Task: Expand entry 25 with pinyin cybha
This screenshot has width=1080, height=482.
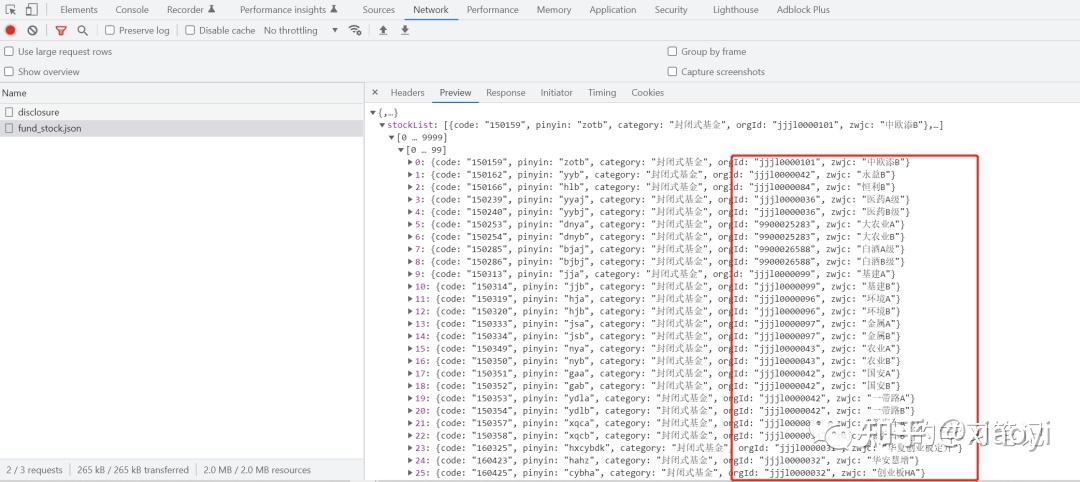Action: point(411,473)
